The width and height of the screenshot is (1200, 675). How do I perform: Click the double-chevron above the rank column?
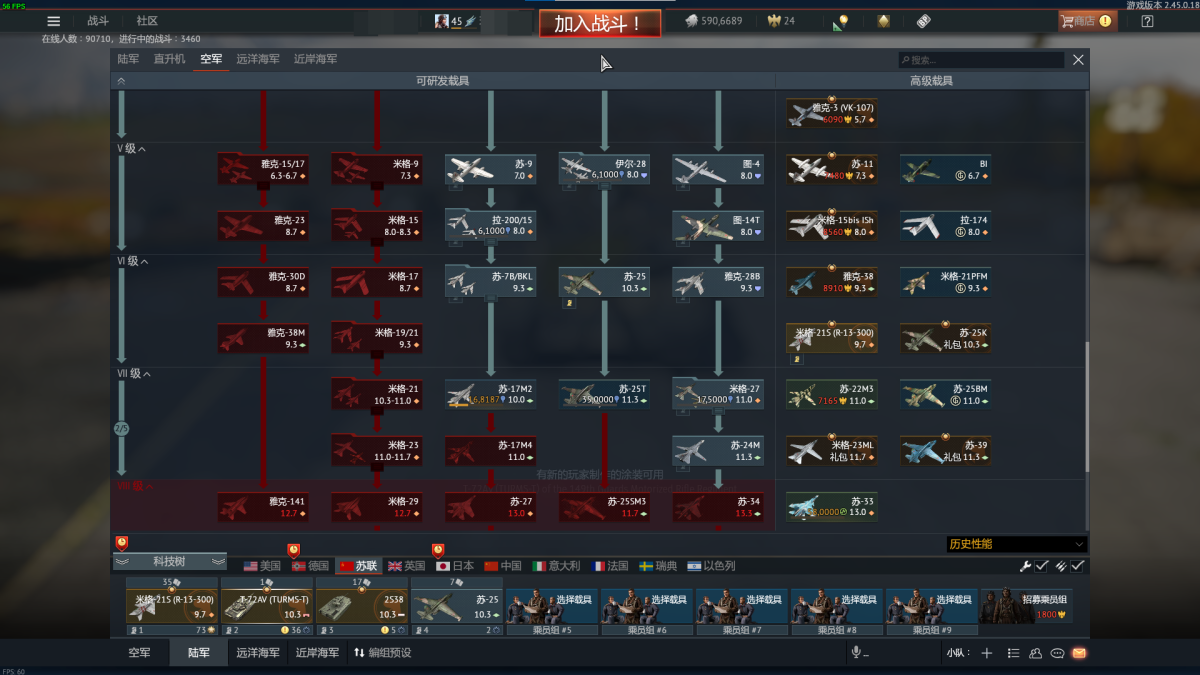[121, 81]
